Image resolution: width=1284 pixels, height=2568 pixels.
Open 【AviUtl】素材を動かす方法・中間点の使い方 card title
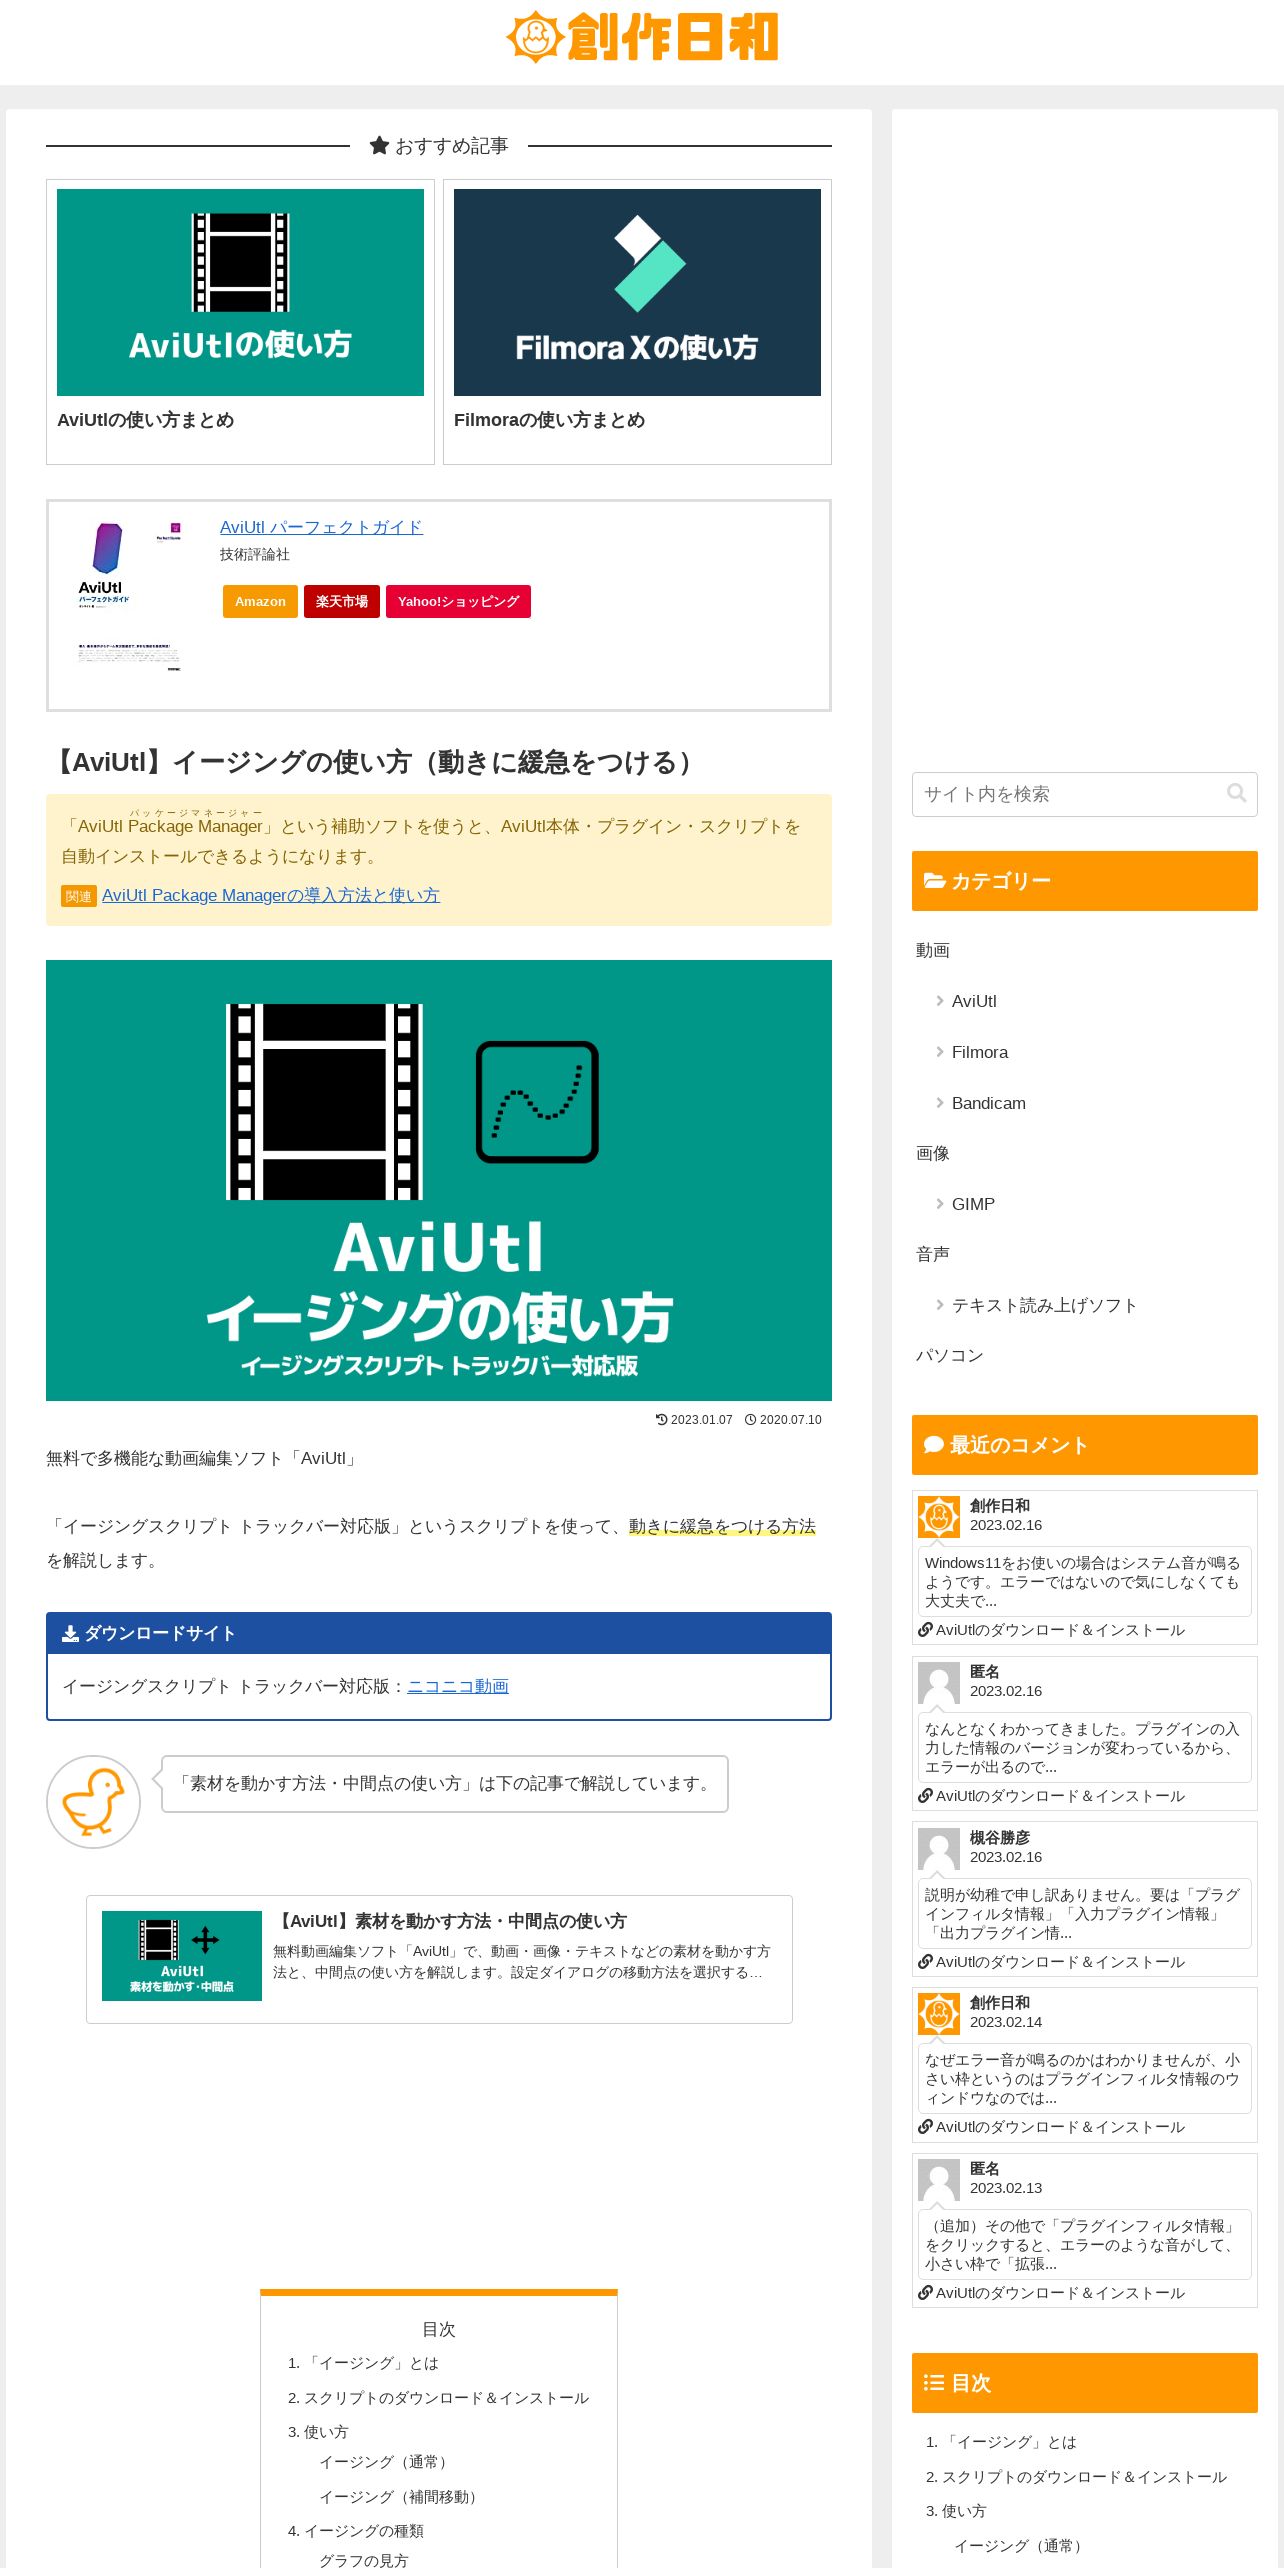[x=450, y=1921]
